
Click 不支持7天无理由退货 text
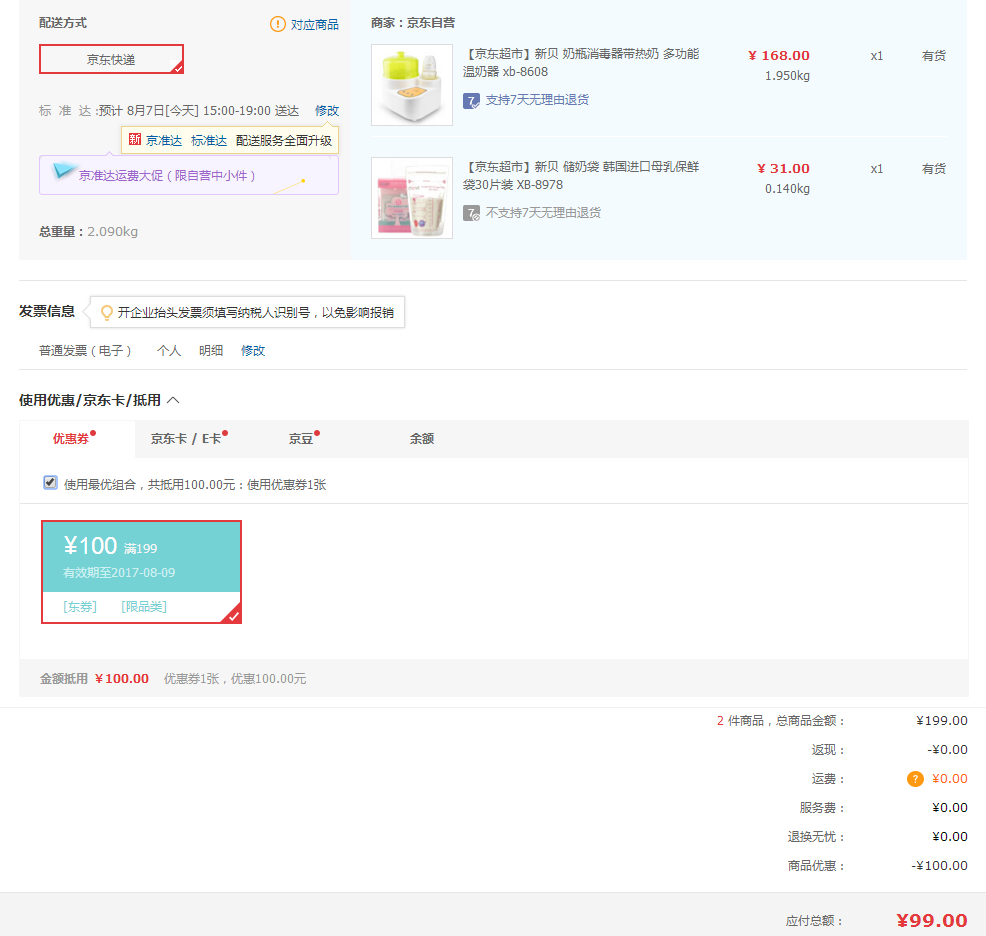pos(543,213)
